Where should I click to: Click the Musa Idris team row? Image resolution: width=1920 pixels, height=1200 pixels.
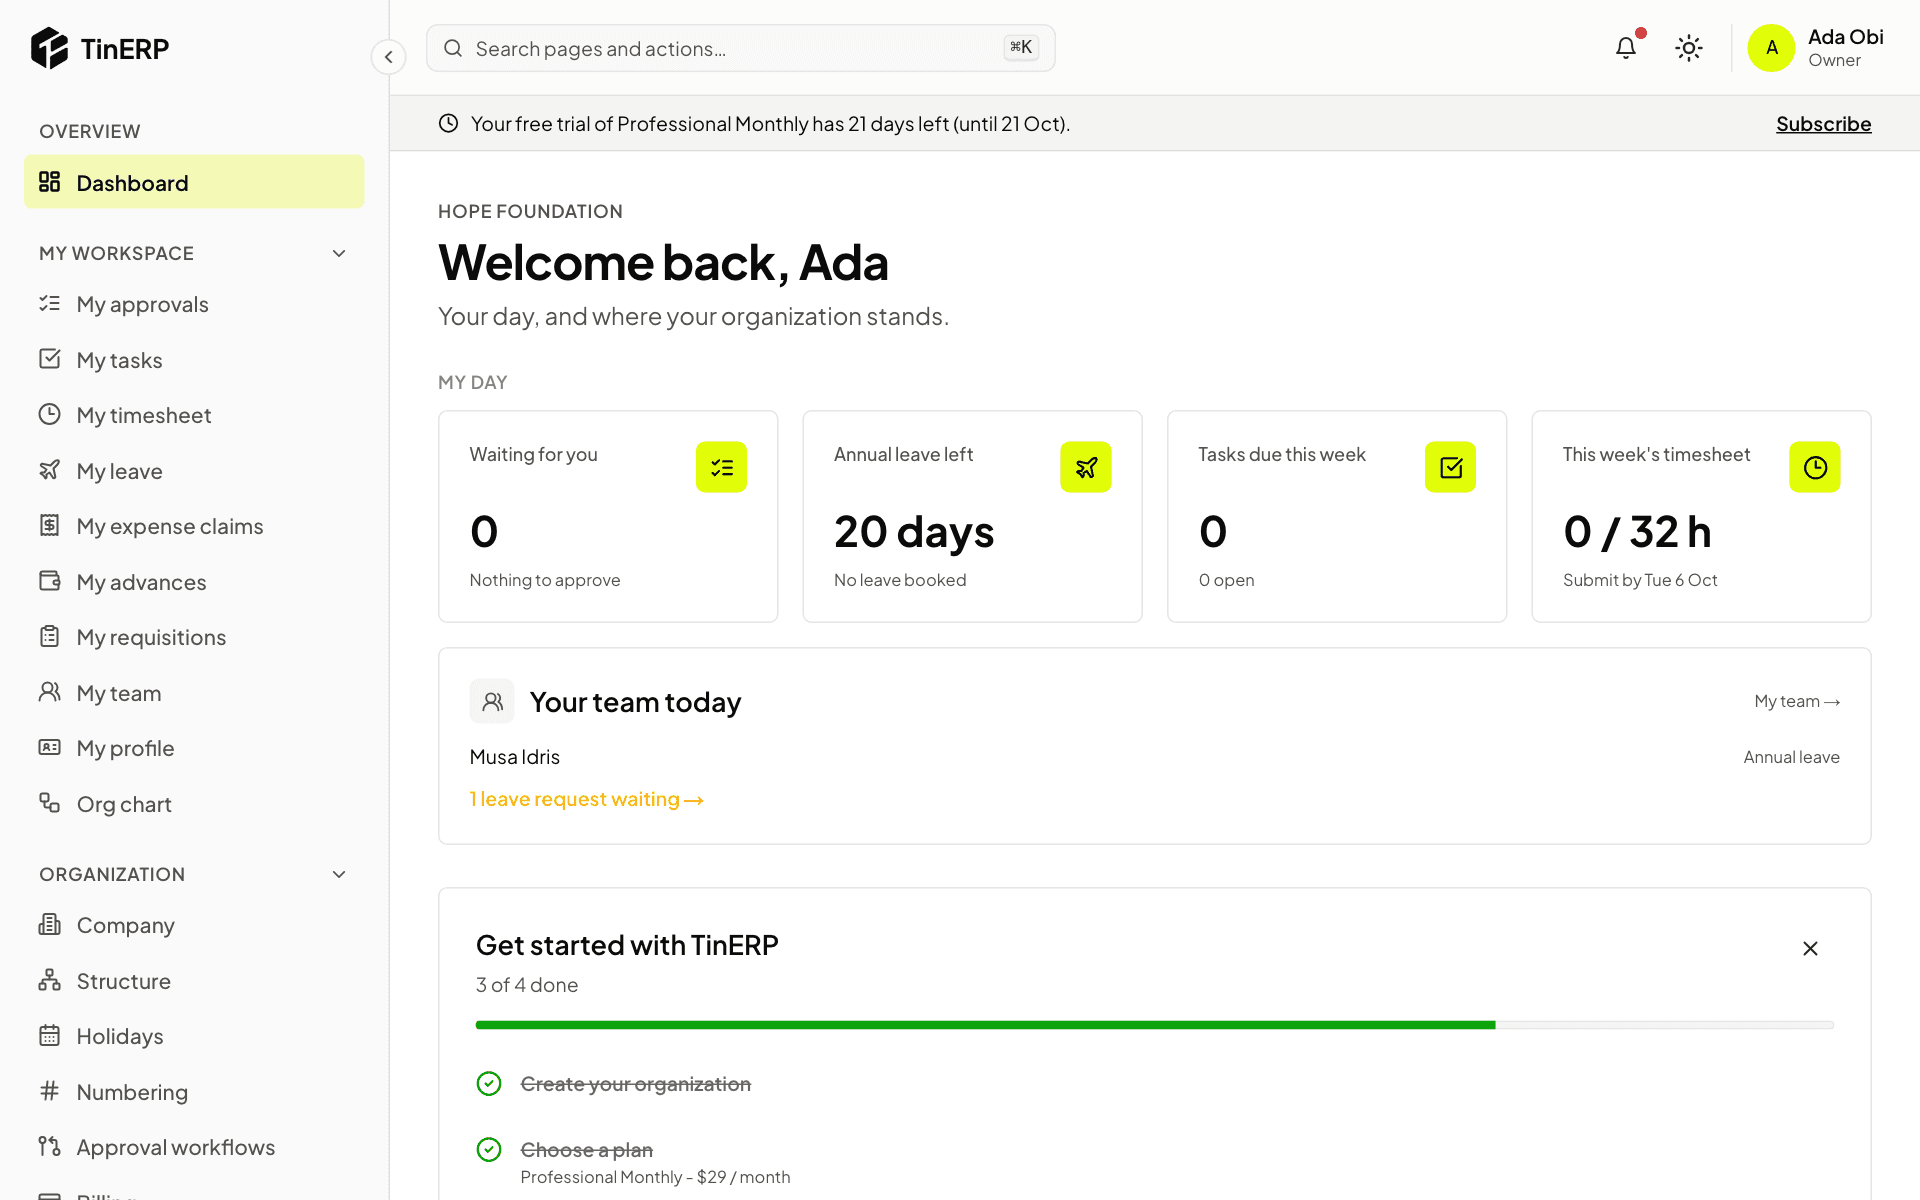(x=1154, y=757)
